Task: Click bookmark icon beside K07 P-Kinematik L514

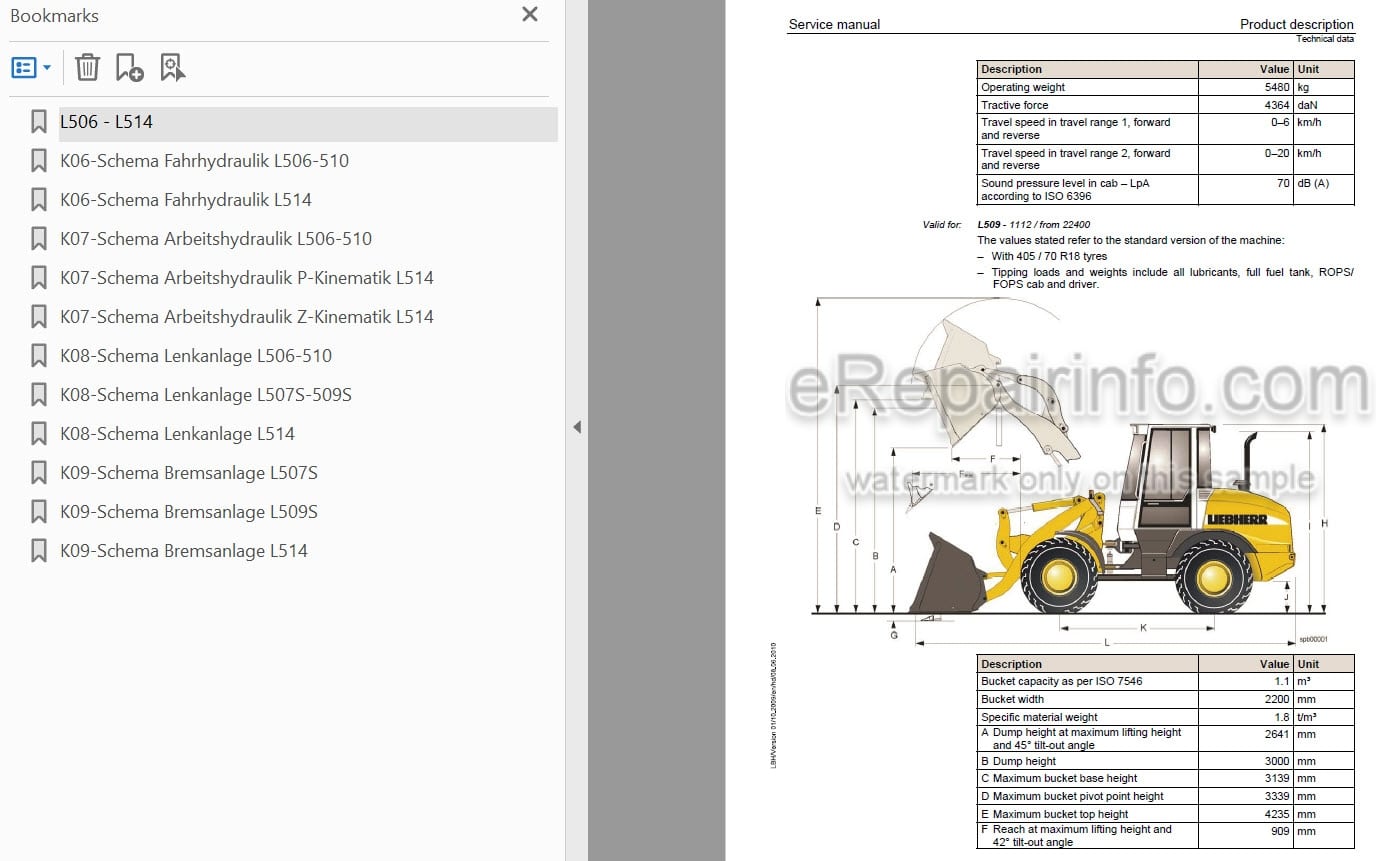Action: (39, 278)
